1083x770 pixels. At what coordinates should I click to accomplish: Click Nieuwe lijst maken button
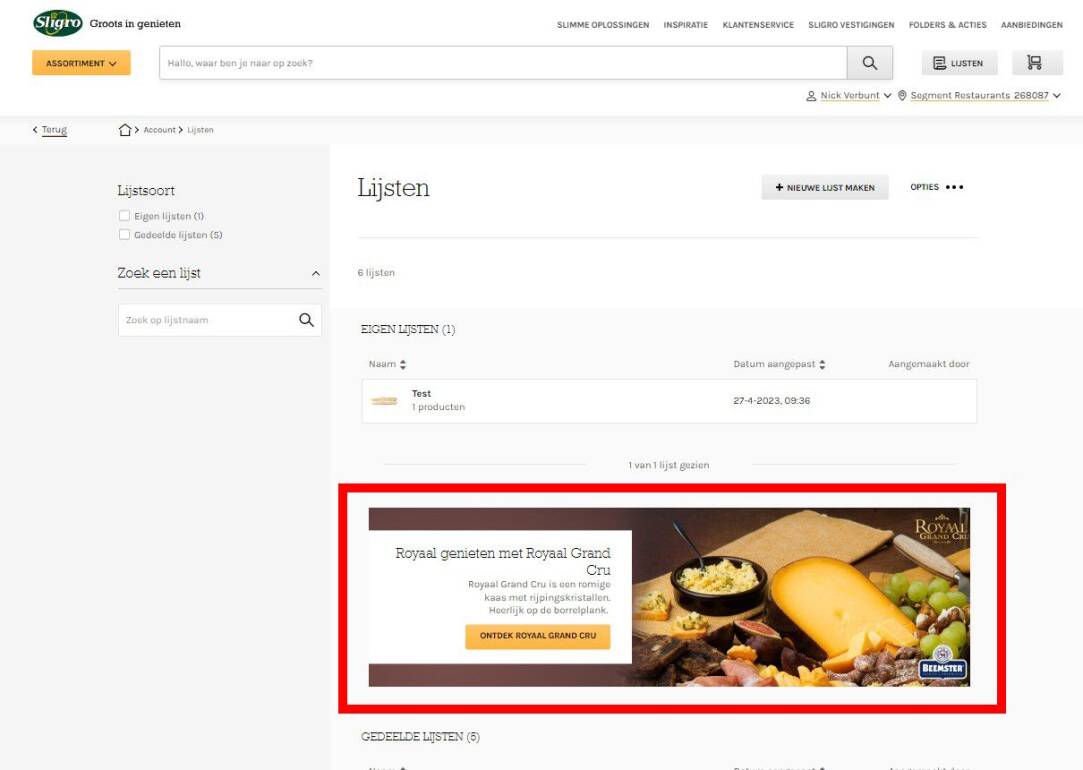[x=825, y=187]
